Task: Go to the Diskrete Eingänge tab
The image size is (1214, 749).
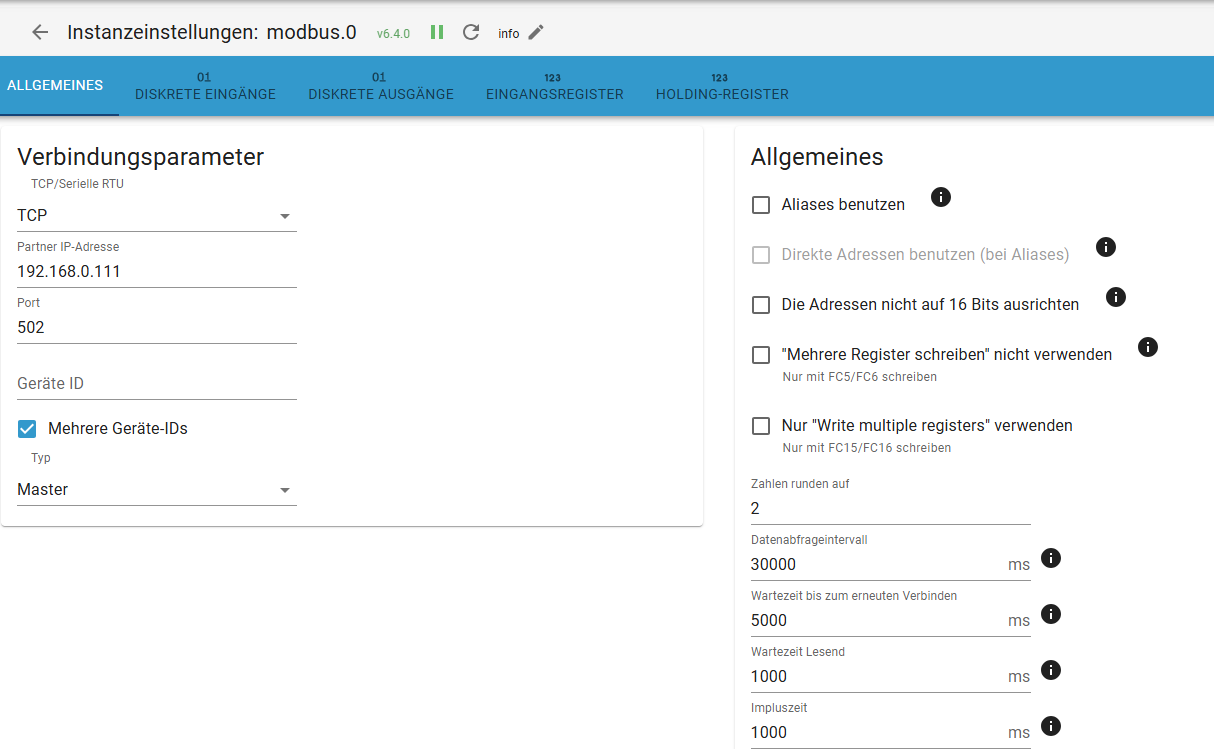Action: 205,87
